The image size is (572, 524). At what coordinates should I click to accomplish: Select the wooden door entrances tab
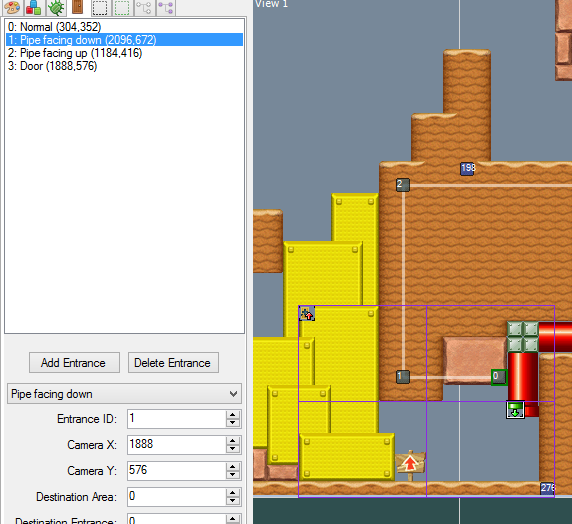(x=78, y=7)
